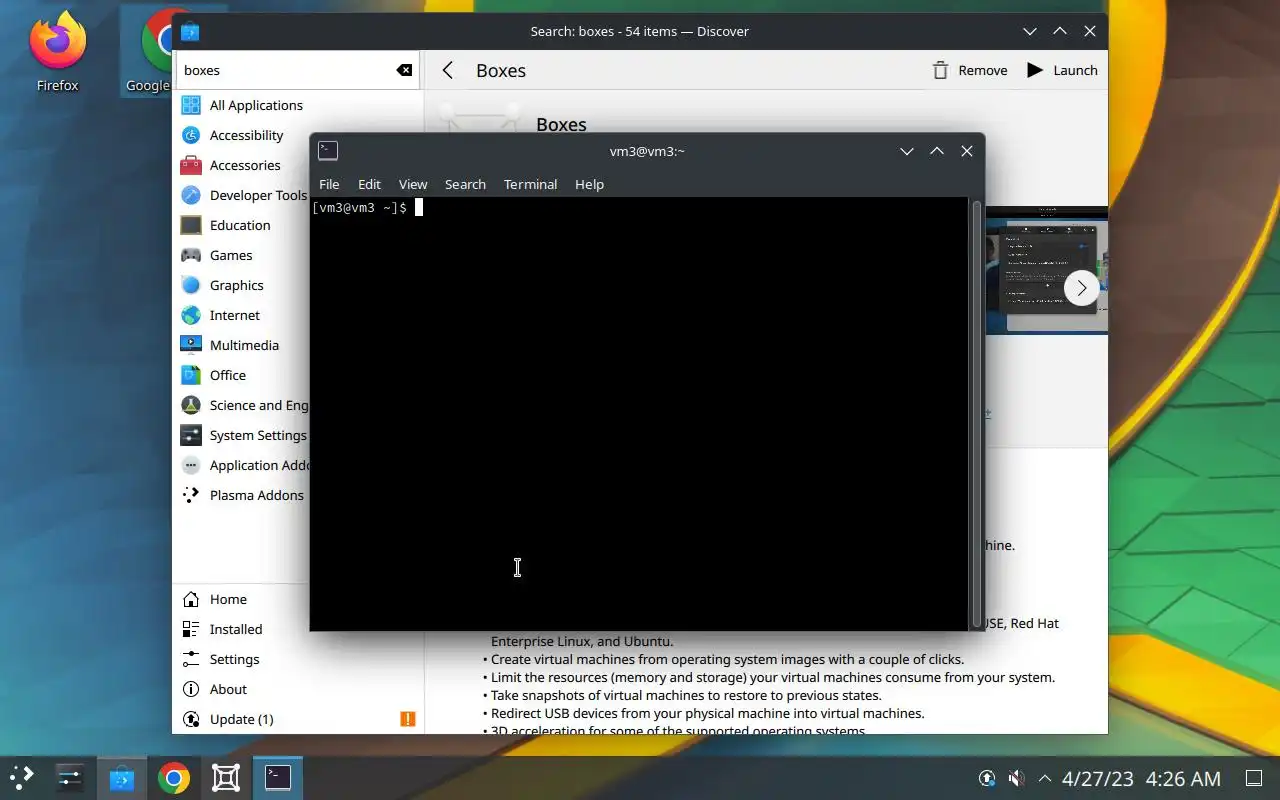The image size is (1280, 800).
Task: Open Firefox from the desktop icon
Action: click(57, 52)
